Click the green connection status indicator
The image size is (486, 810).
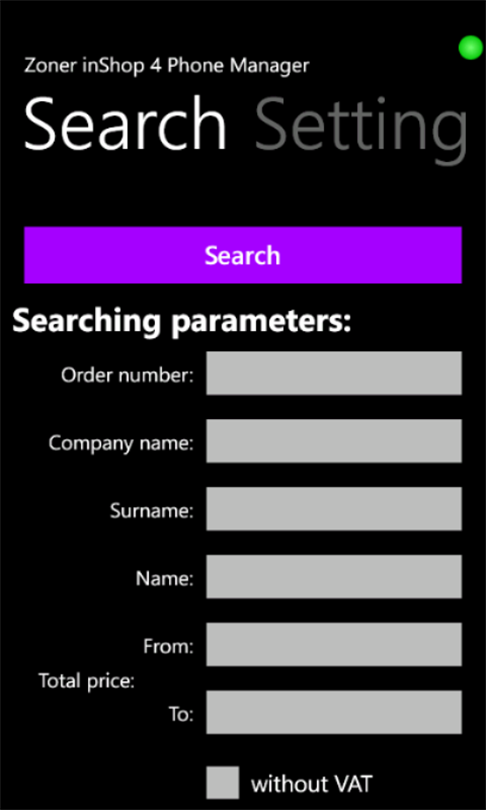click(471, 48)
